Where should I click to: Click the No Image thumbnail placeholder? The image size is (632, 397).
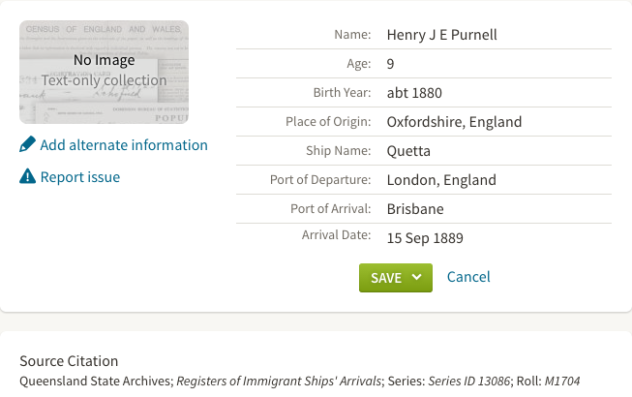tap(104, 72)
